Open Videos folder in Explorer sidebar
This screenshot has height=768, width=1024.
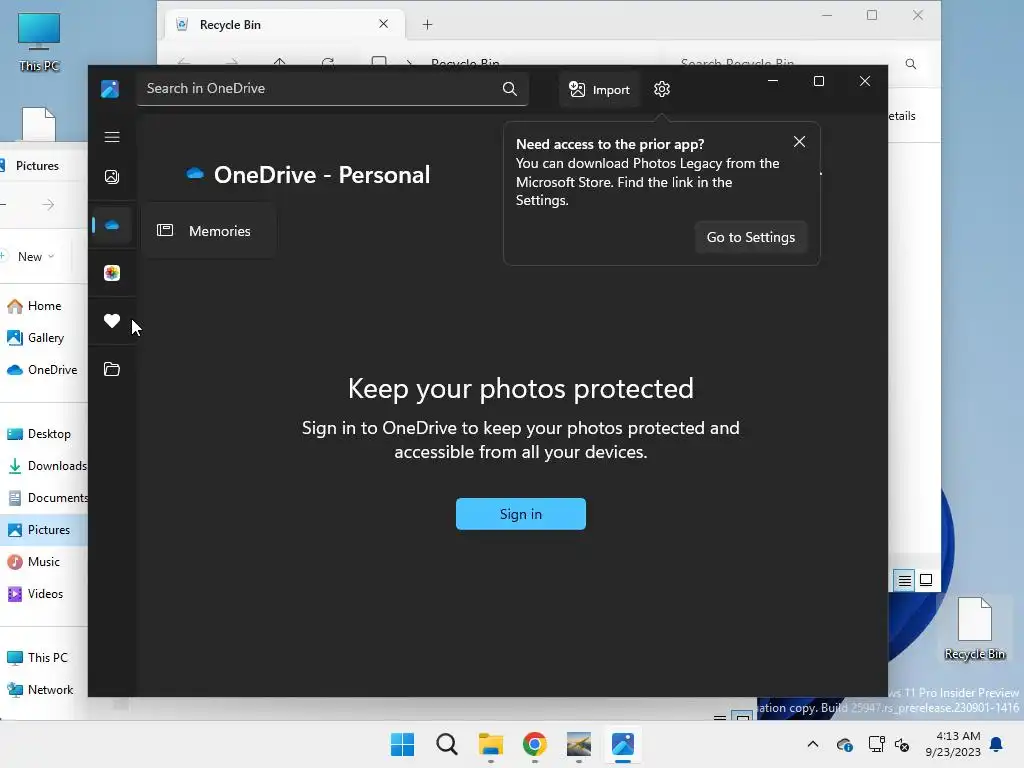(44, 594)
